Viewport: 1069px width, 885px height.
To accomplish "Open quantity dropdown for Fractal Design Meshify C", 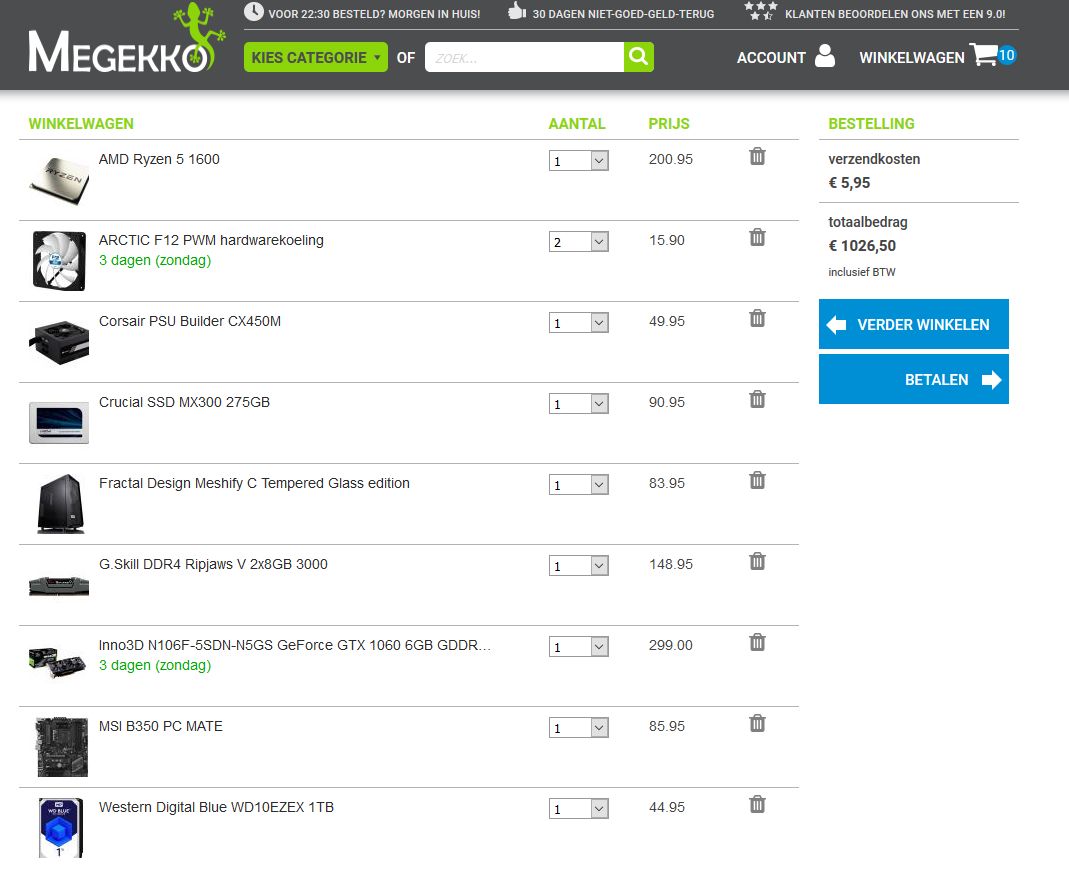I will pyautogui.click(x=579, y=485).
